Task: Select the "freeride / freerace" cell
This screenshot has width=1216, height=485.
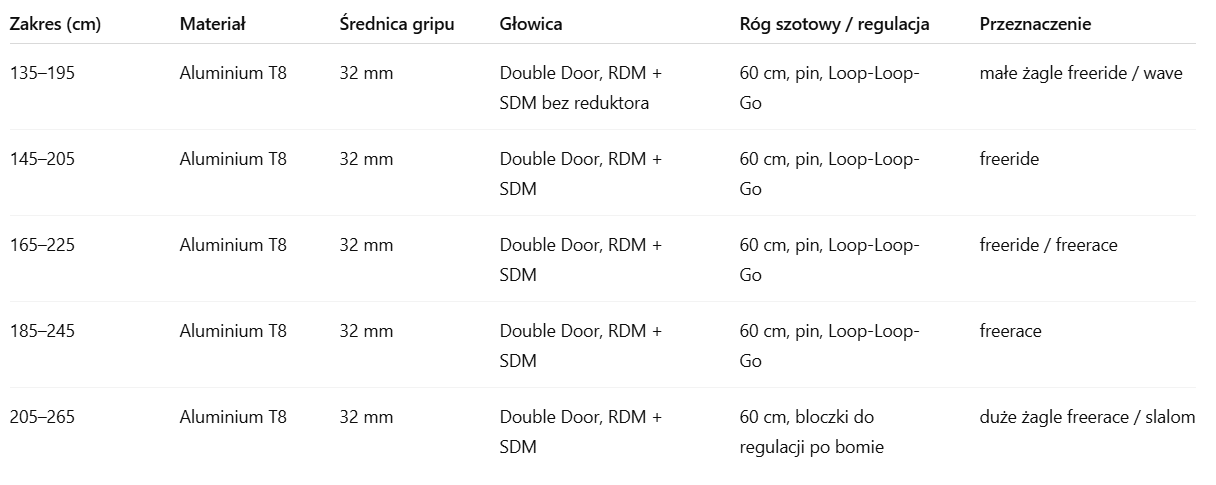Action: tap(1048, 245)
